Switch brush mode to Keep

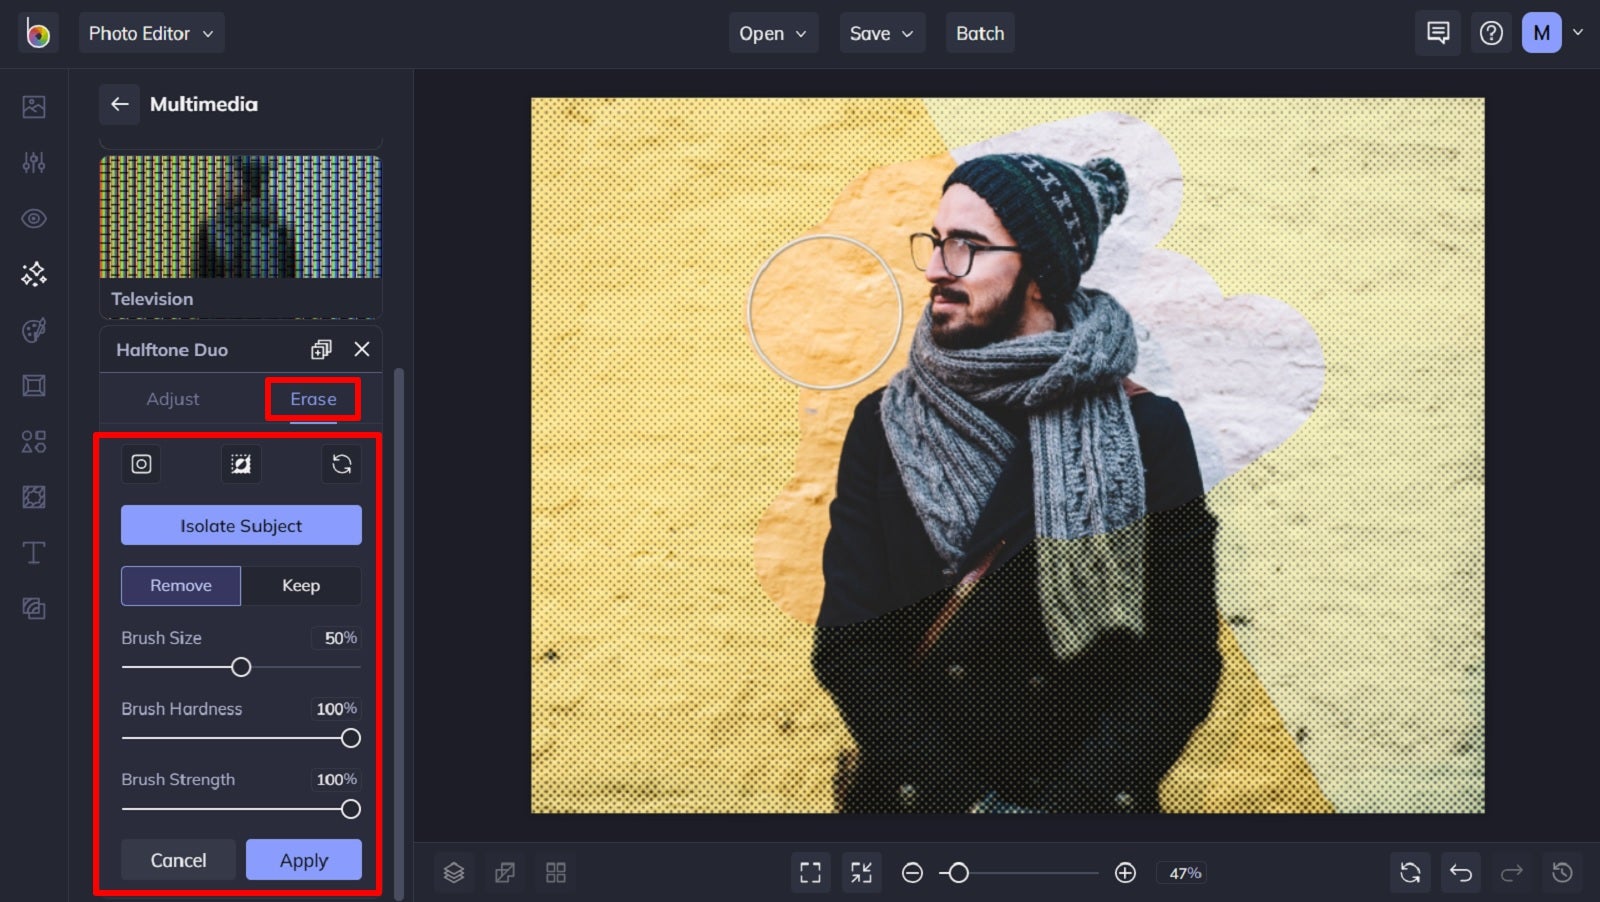tap(301, 586)
